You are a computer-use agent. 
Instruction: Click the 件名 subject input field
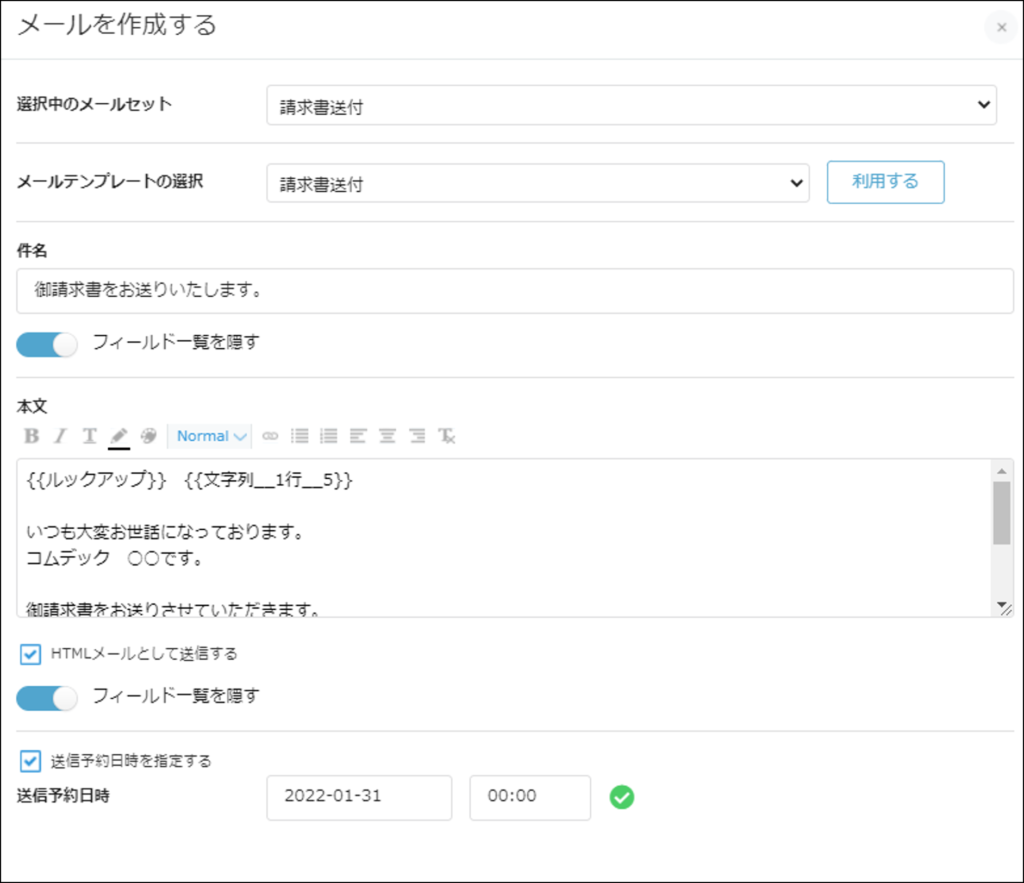point(515,291)
